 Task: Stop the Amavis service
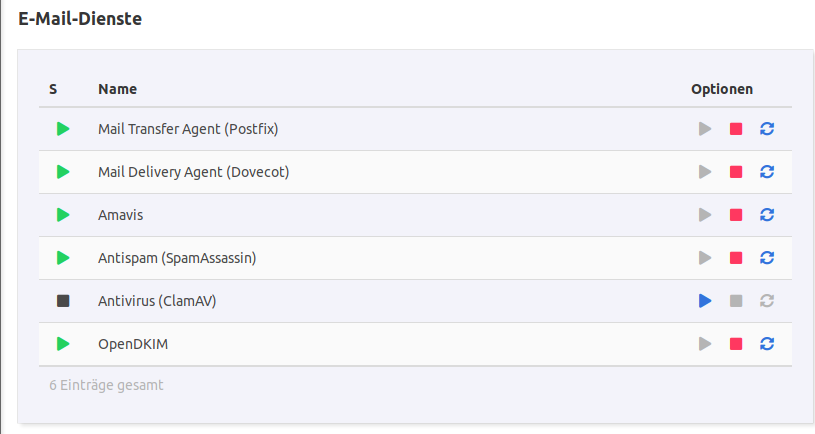pyautogui.click(x=736, y=215)
